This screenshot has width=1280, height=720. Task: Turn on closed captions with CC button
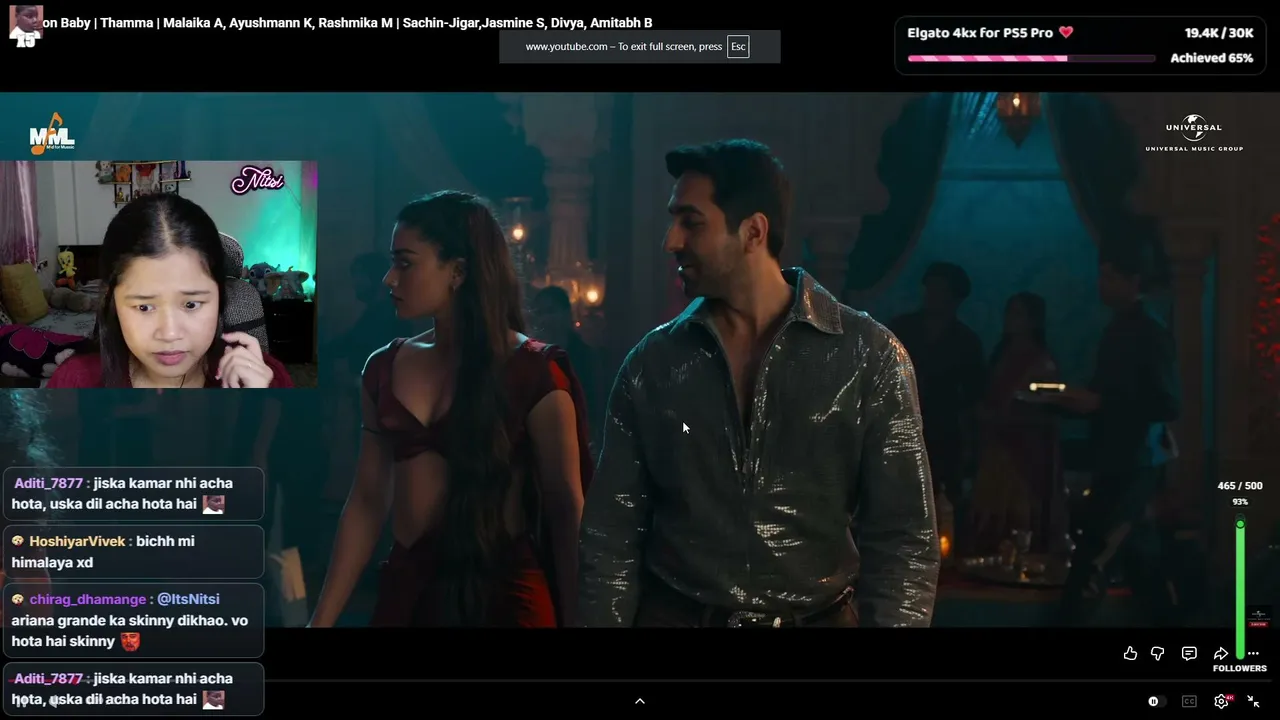[1189, 701]
